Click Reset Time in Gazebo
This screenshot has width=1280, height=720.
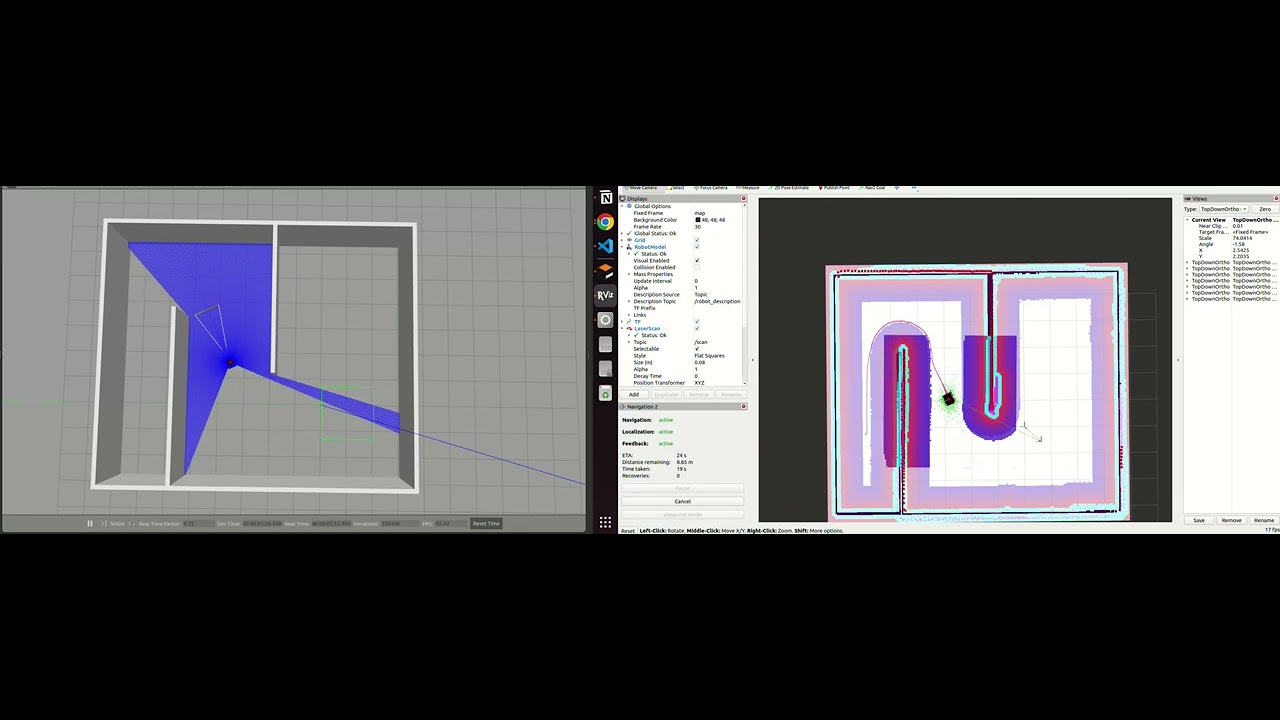coord(486,523)
